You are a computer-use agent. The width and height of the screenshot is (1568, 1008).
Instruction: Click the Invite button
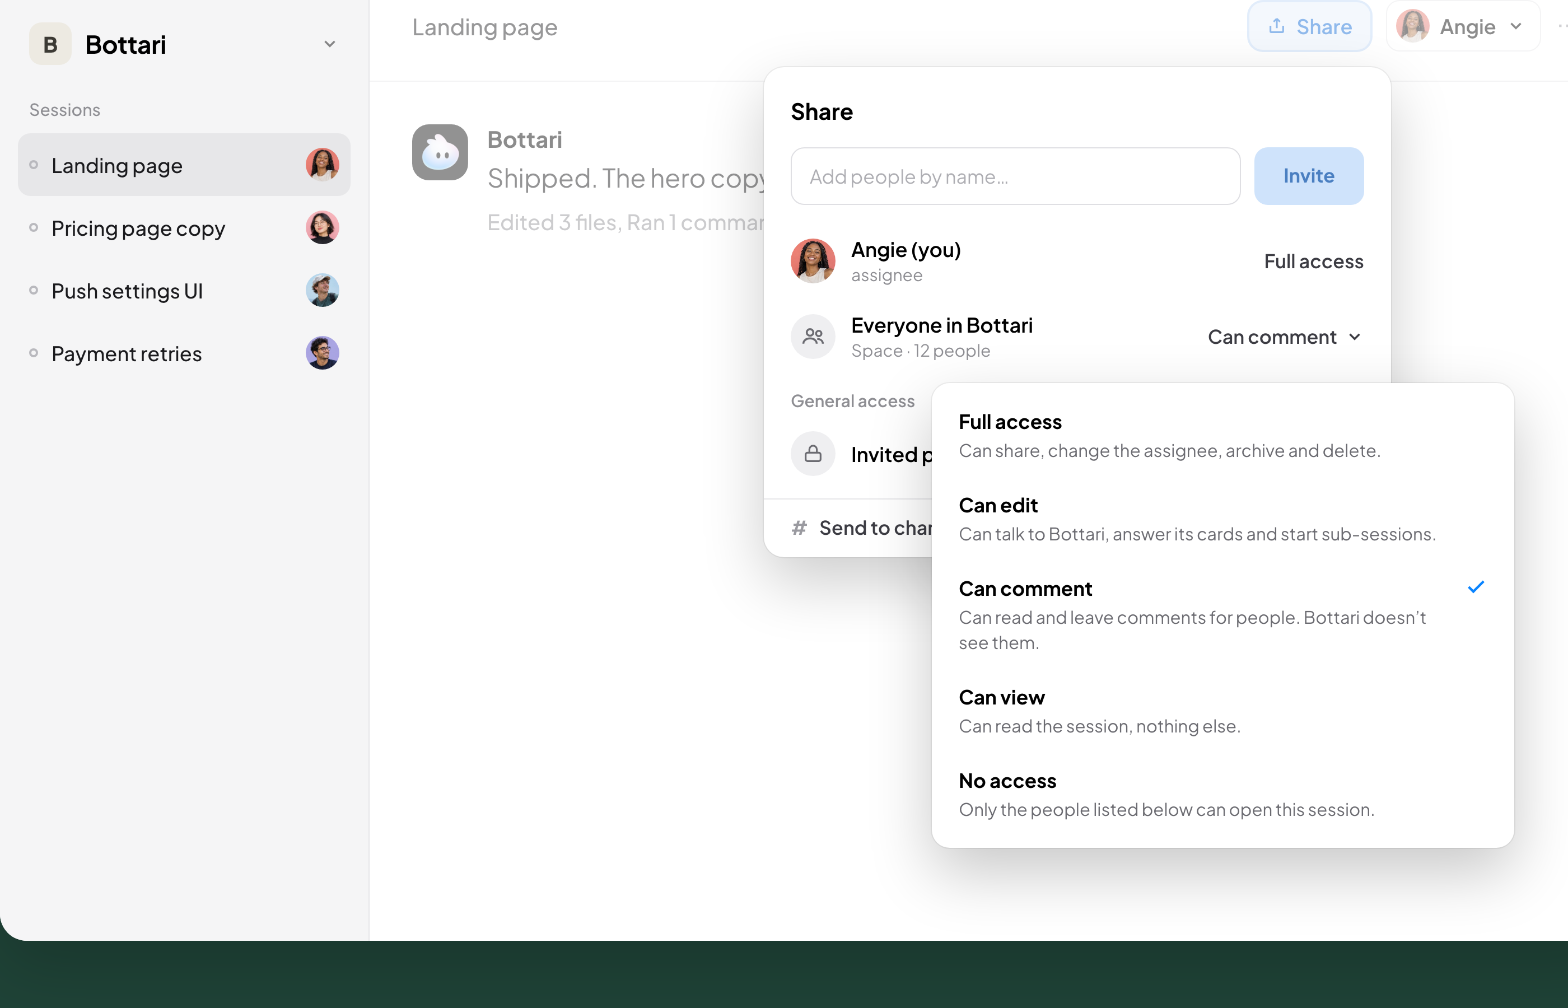pos(1308,176)
